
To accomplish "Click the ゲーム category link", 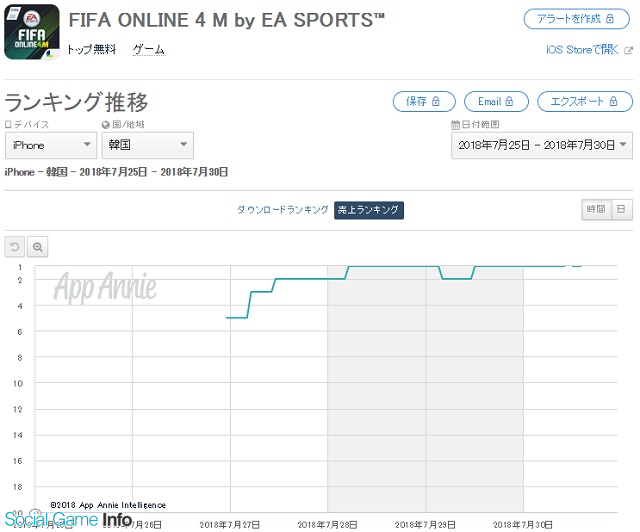I will [x=149, y=50].
